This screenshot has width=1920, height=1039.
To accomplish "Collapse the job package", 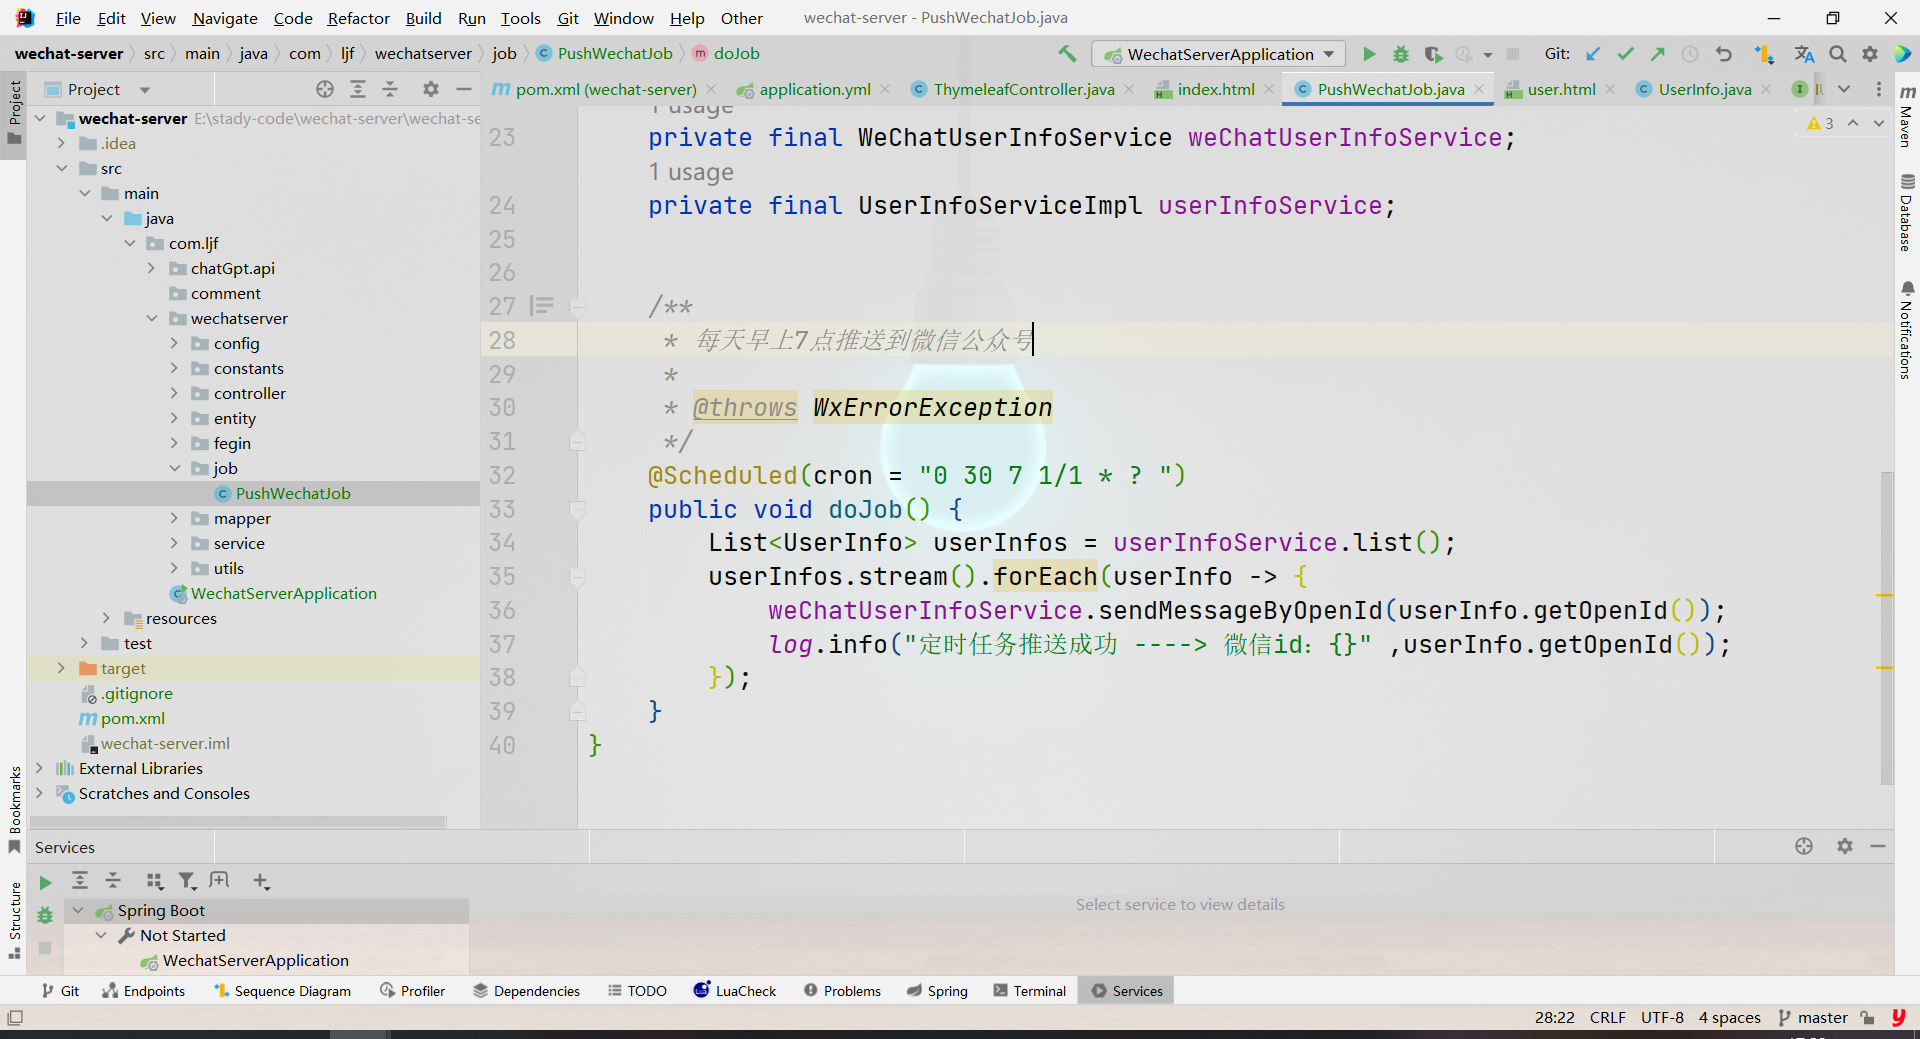I will 174,468.
